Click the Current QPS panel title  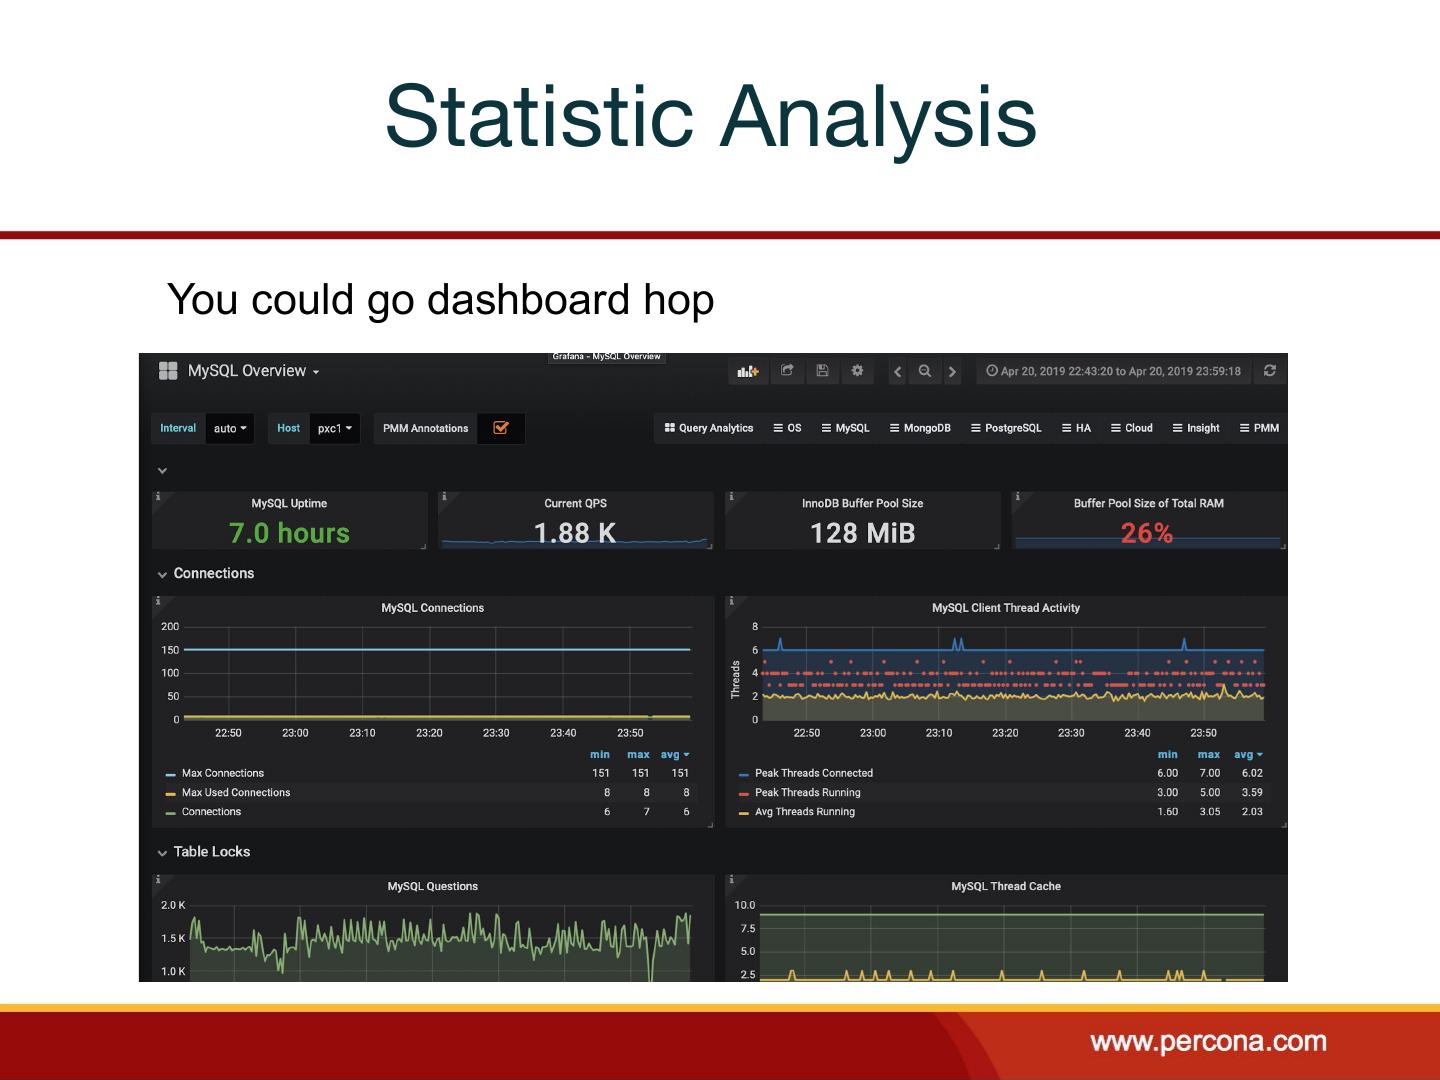point(575,504)
